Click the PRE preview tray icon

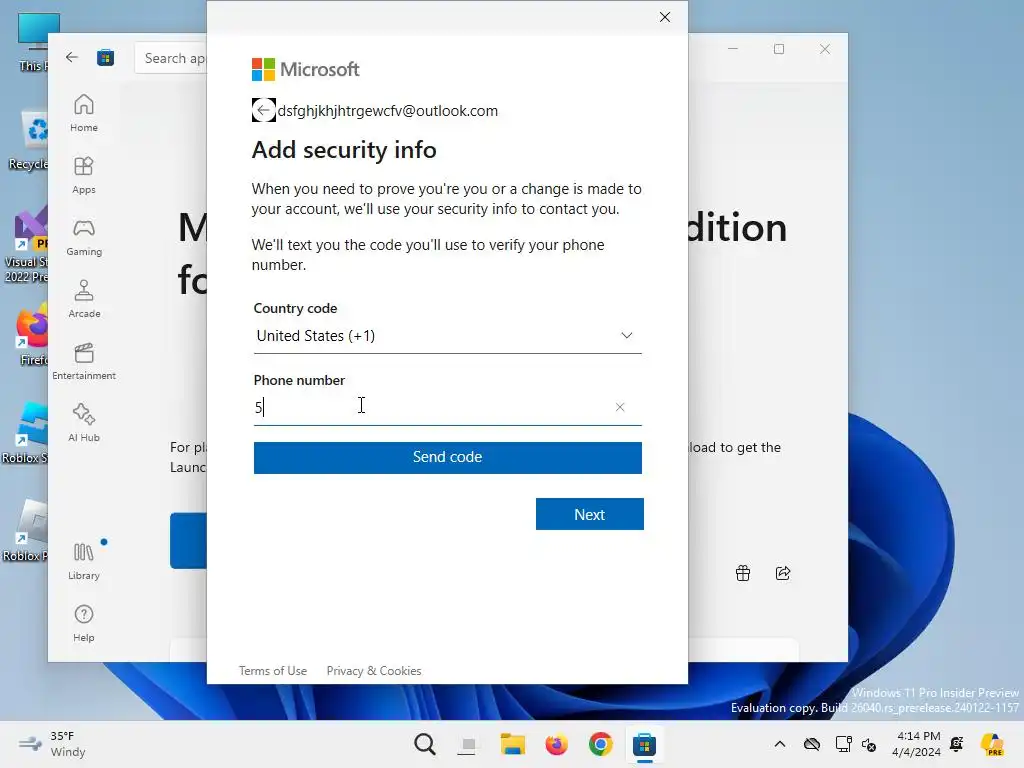coord(993,744)
